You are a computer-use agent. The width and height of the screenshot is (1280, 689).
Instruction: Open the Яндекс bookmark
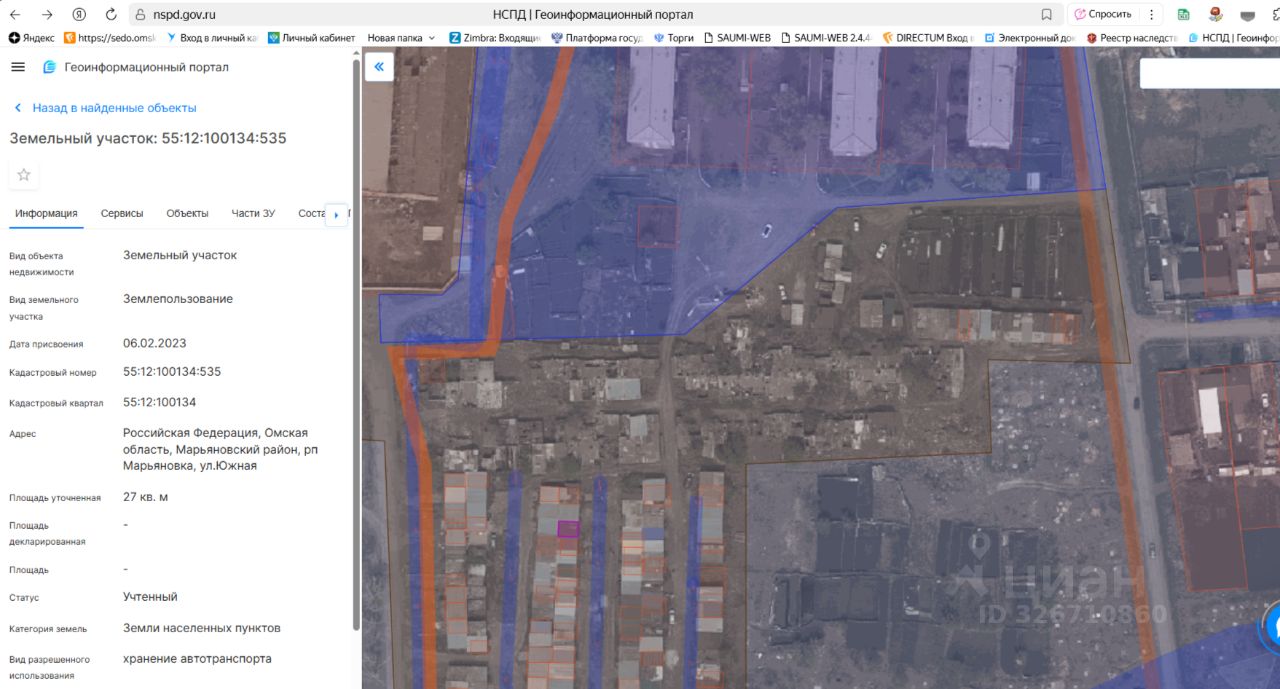click(x=31, y=38)
